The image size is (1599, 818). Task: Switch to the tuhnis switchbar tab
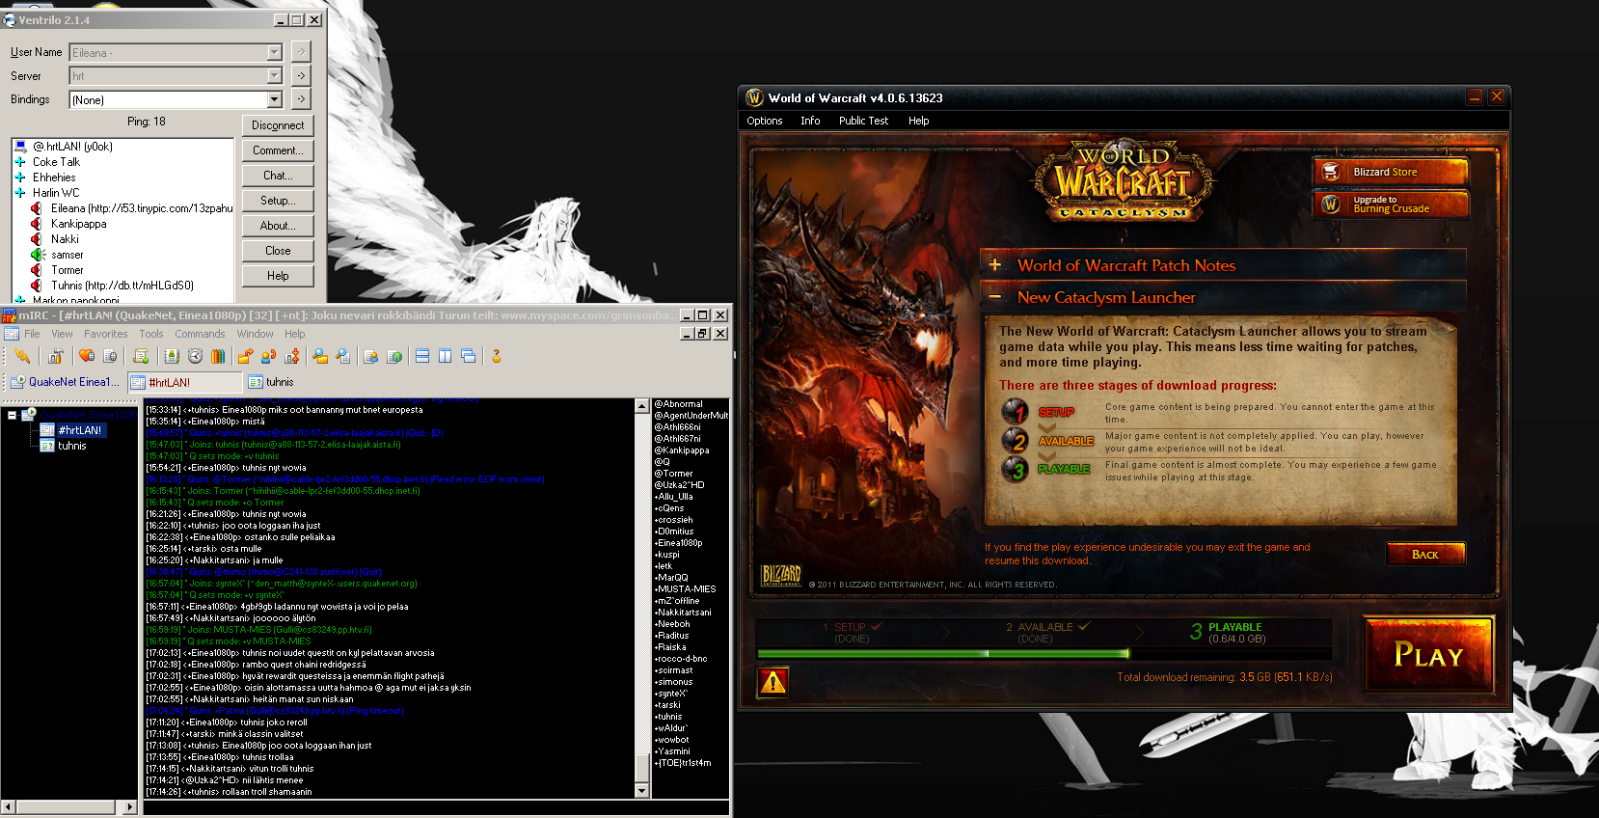[x=271, y=382]
